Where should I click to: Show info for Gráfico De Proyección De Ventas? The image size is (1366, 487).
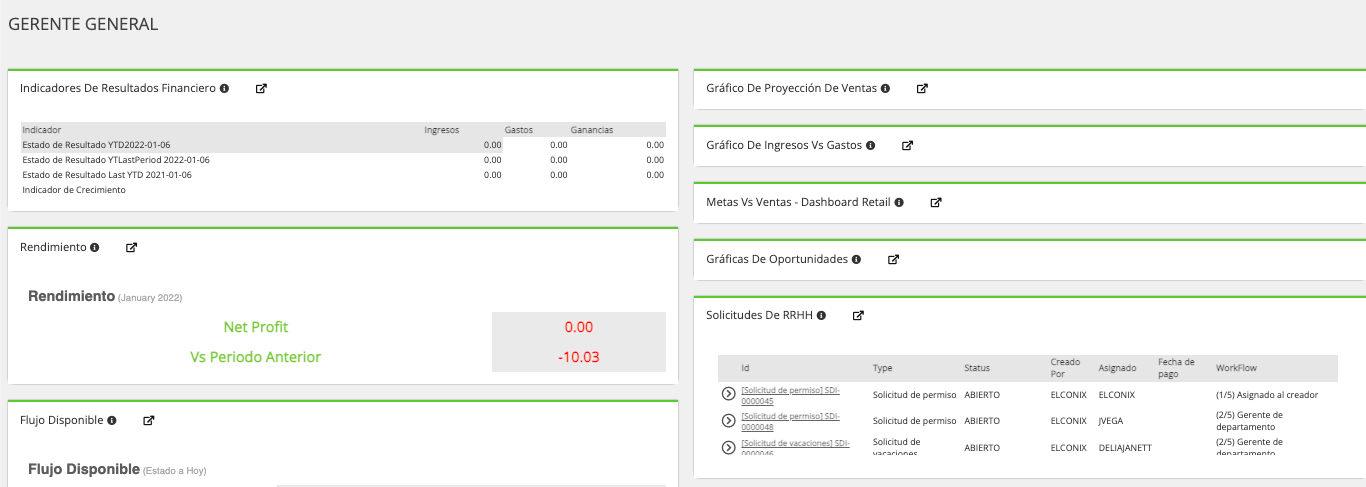point(885,88)
